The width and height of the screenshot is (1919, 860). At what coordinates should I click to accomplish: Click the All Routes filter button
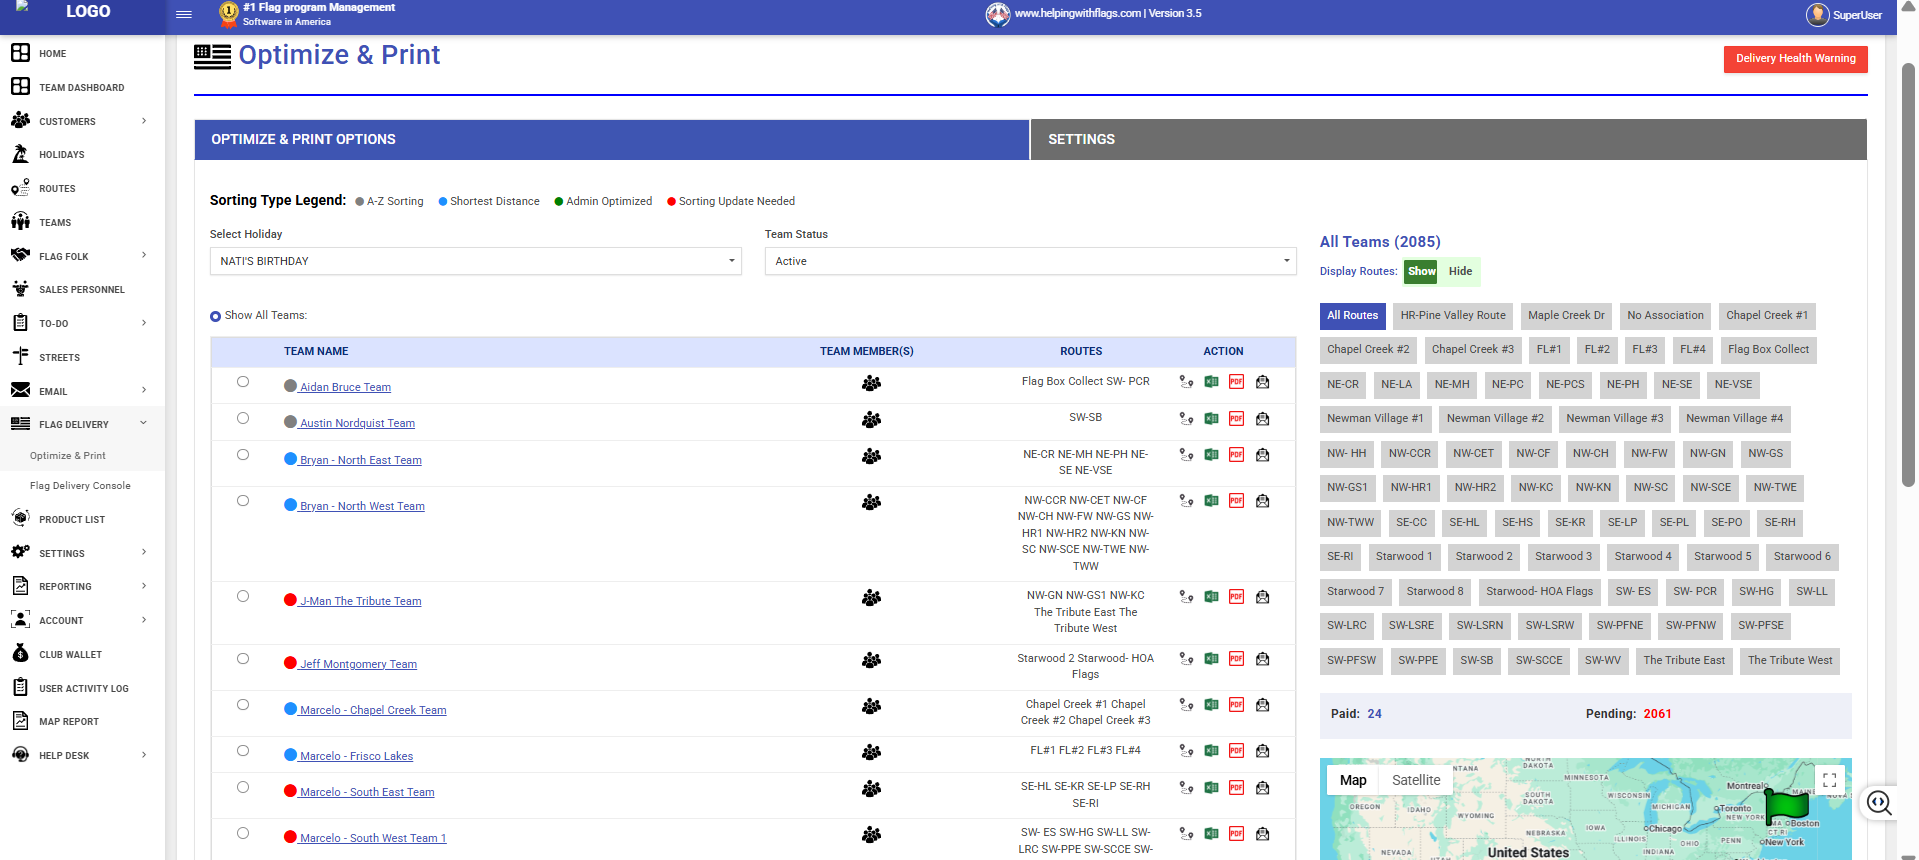[1352, 315]
